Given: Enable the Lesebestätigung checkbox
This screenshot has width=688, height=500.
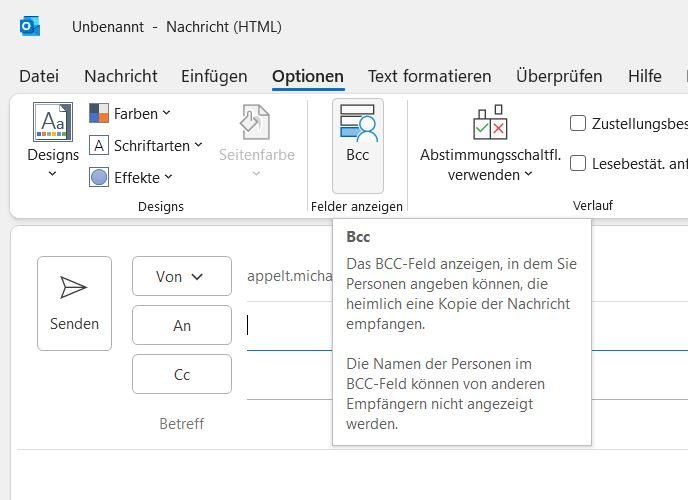Looking at the screenshot, I should (x=578, y=163).
